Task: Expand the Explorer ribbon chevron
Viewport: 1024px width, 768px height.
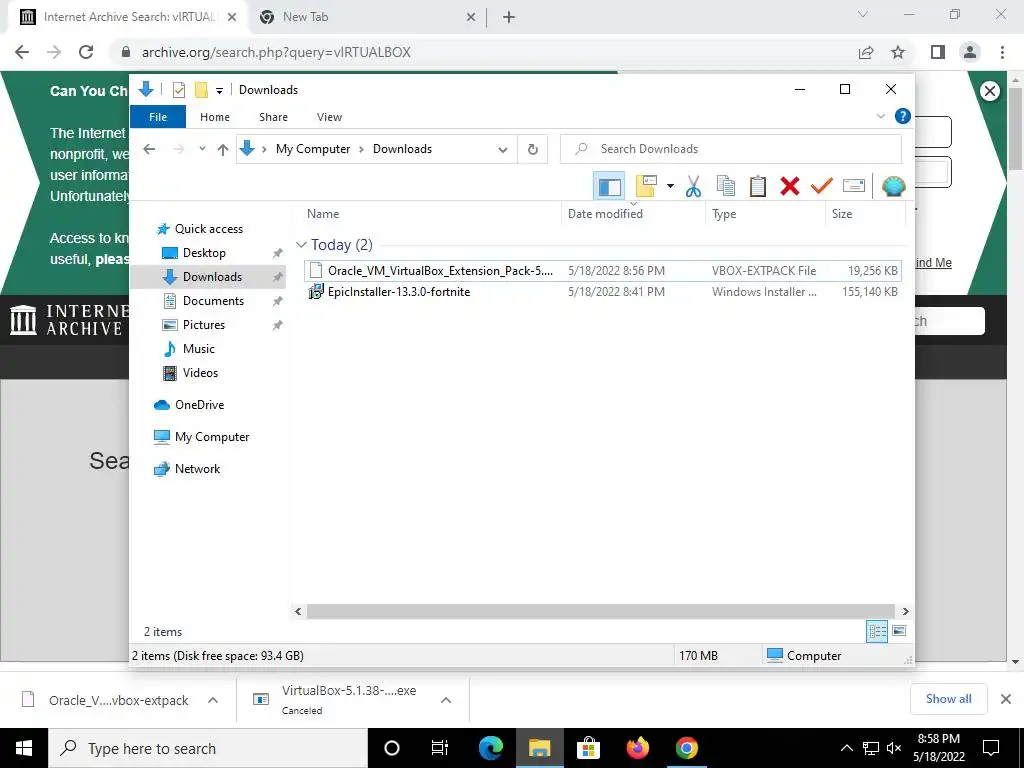Action: [x=880, y=116]
